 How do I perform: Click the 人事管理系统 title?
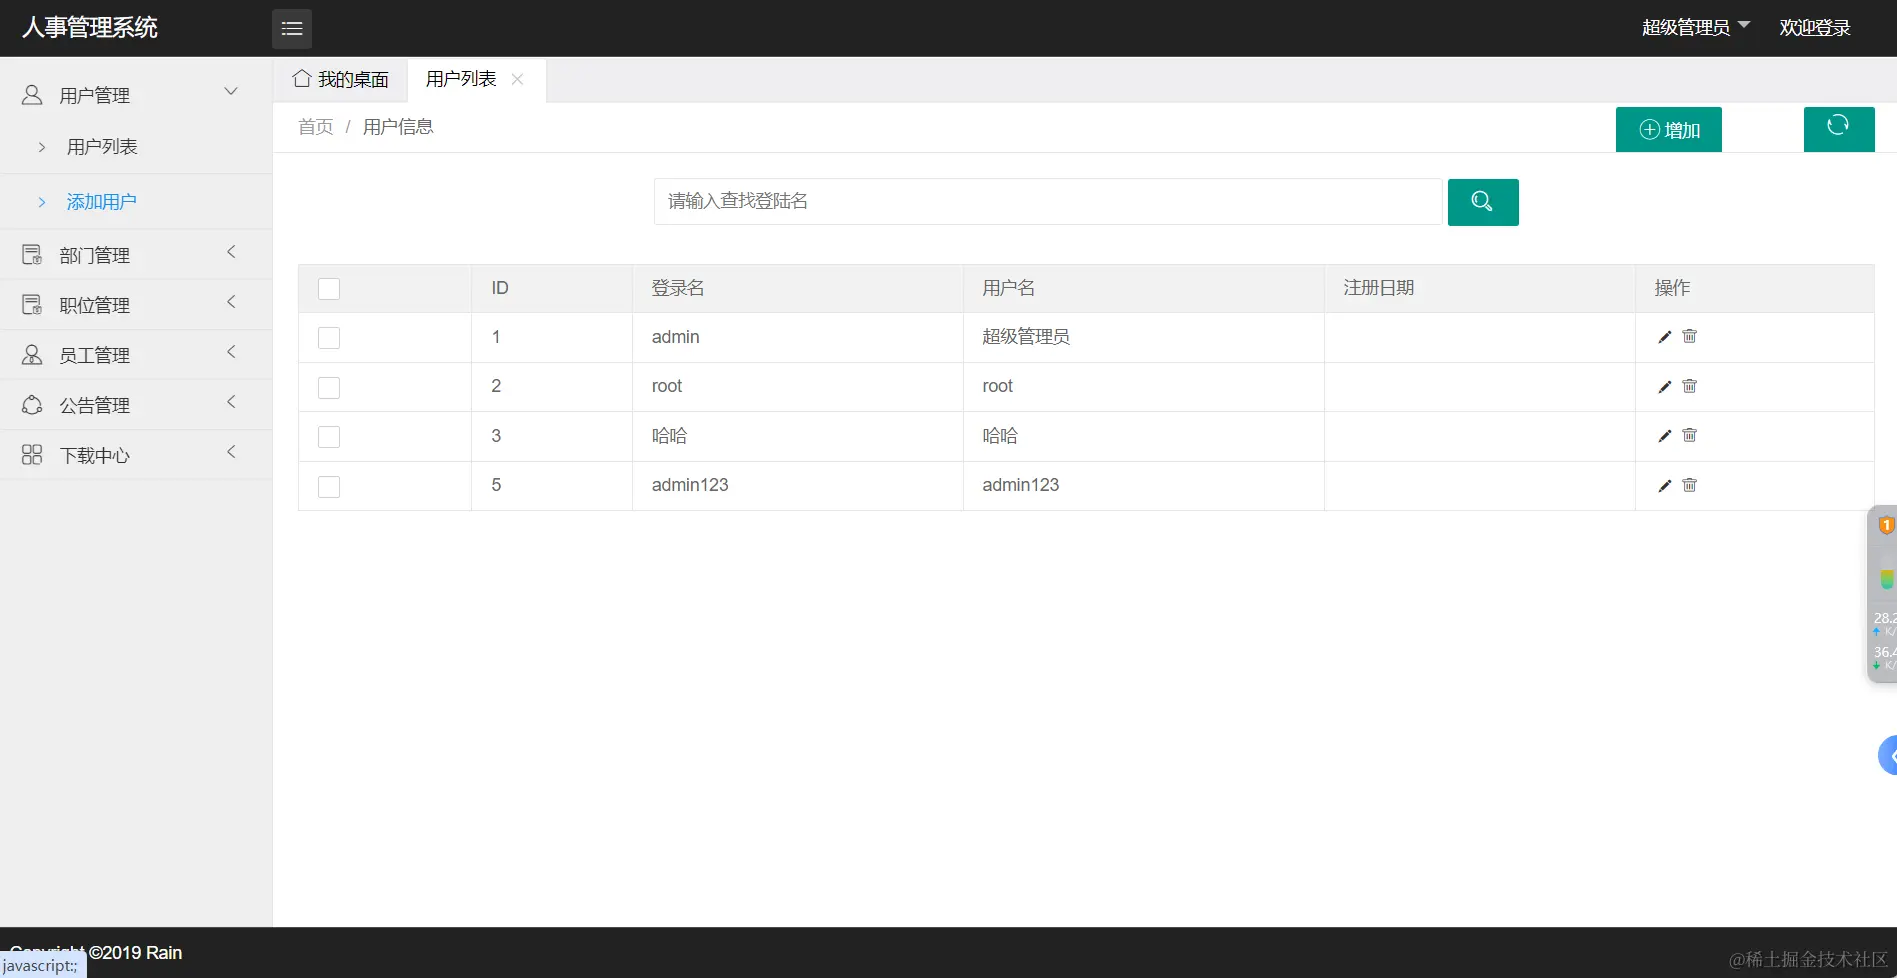pos(90,28)
